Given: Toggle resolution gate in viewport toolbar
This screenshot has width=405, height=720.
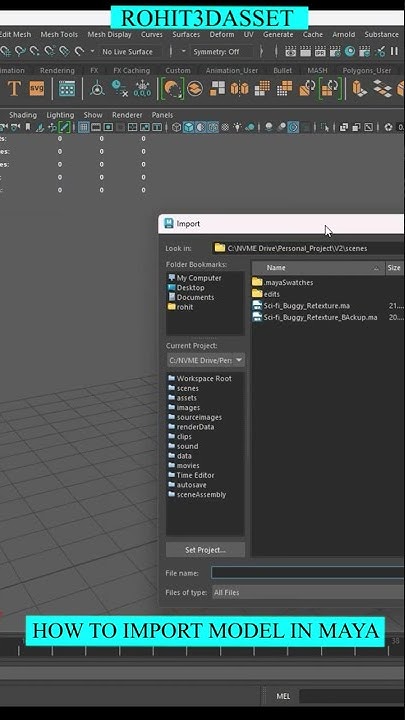Looking at the screenshot, I should (x=108, y=127).
